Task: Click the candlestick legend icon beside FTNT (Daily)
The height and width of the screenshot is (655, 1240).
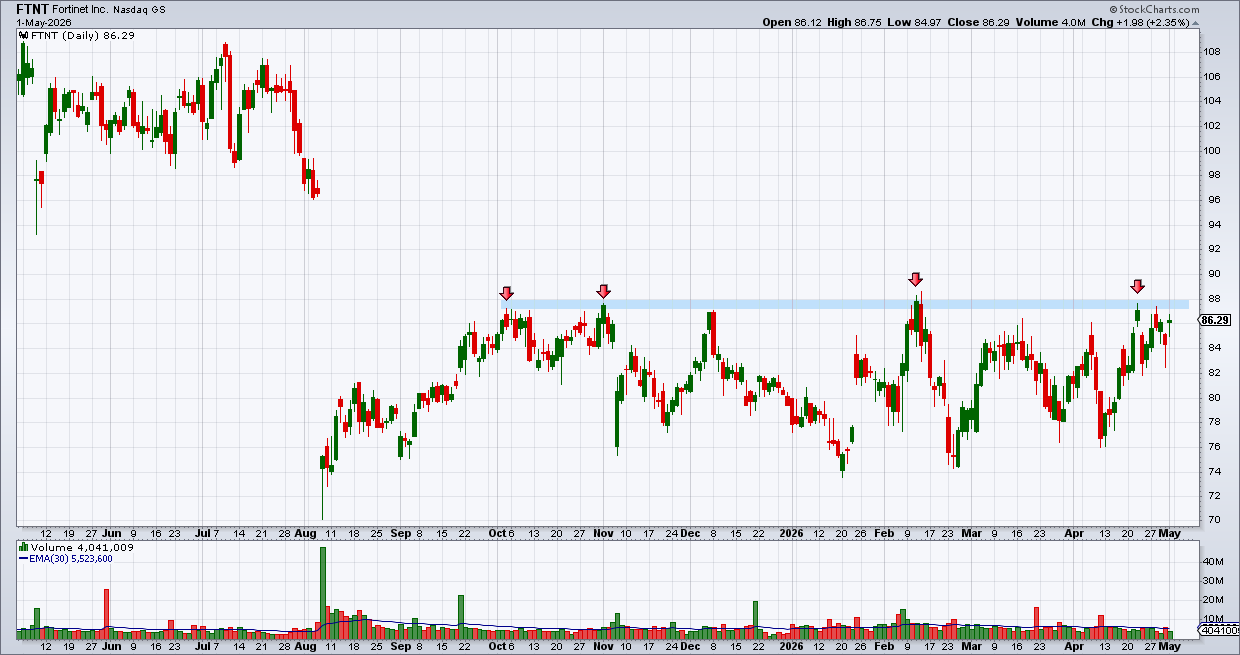Action: (x=22, y=35)
